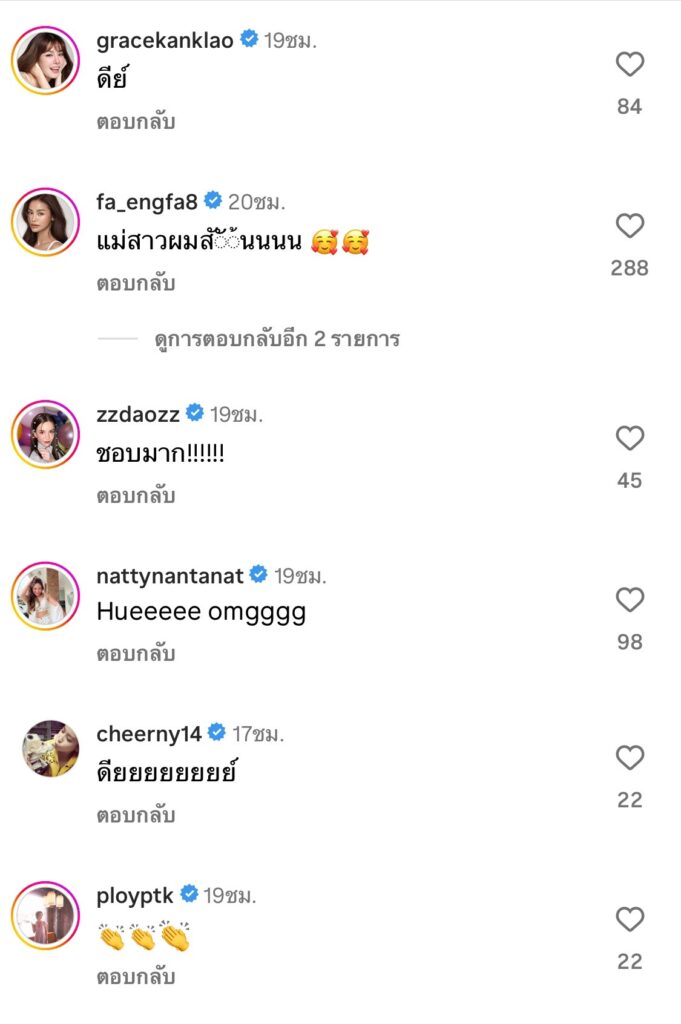681x1024 pixels.
Task: Like the zzdaozz comment
Action: [x=629, y=439]
